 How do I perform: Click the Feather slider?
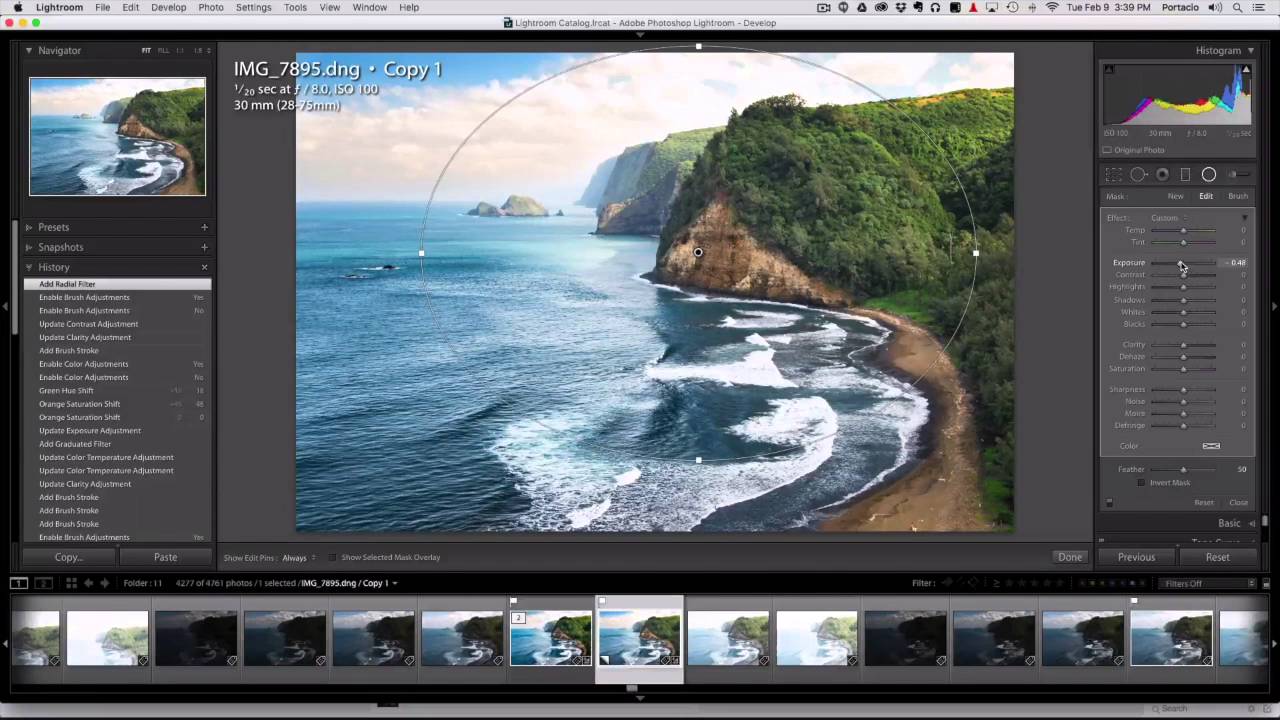pos(1183,469)
